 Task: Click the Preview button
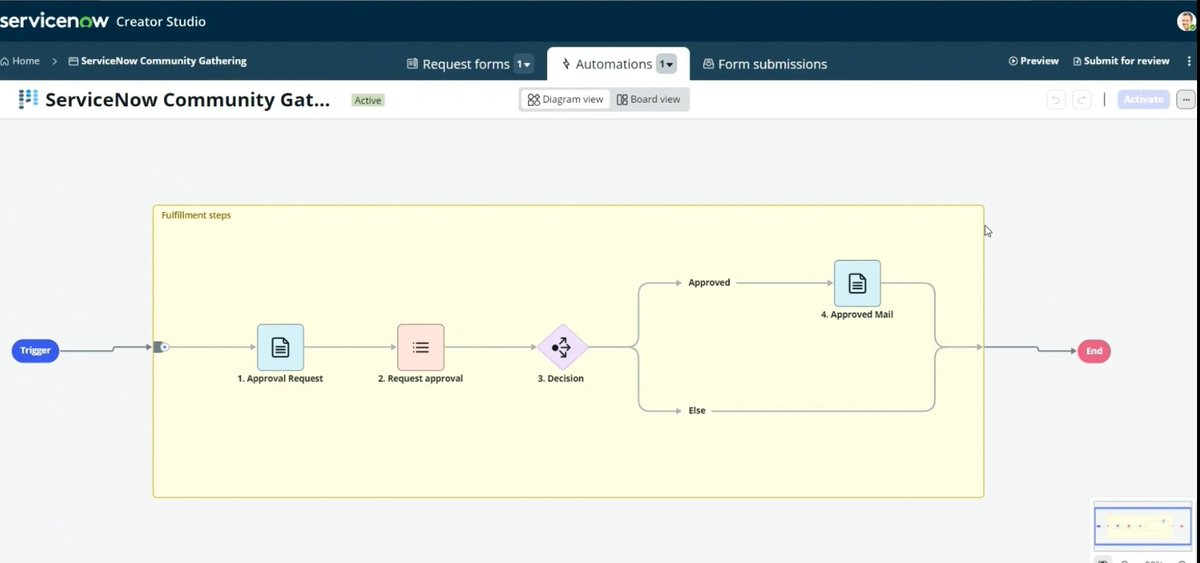tap(1034, 61)
